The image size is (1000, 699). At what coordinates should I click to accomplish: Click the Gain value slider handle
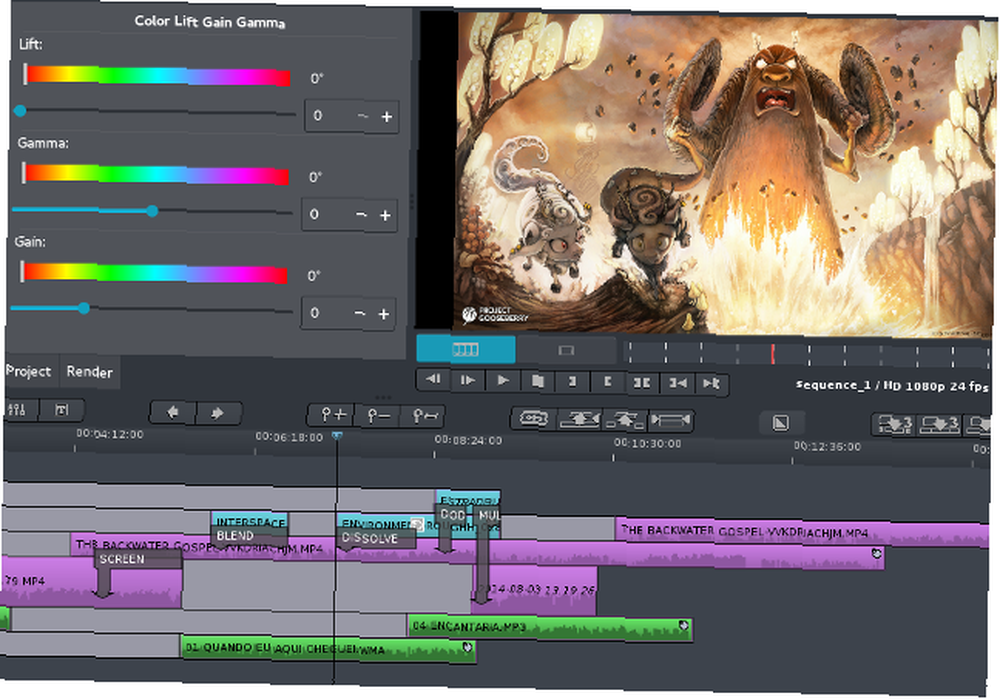84,309
